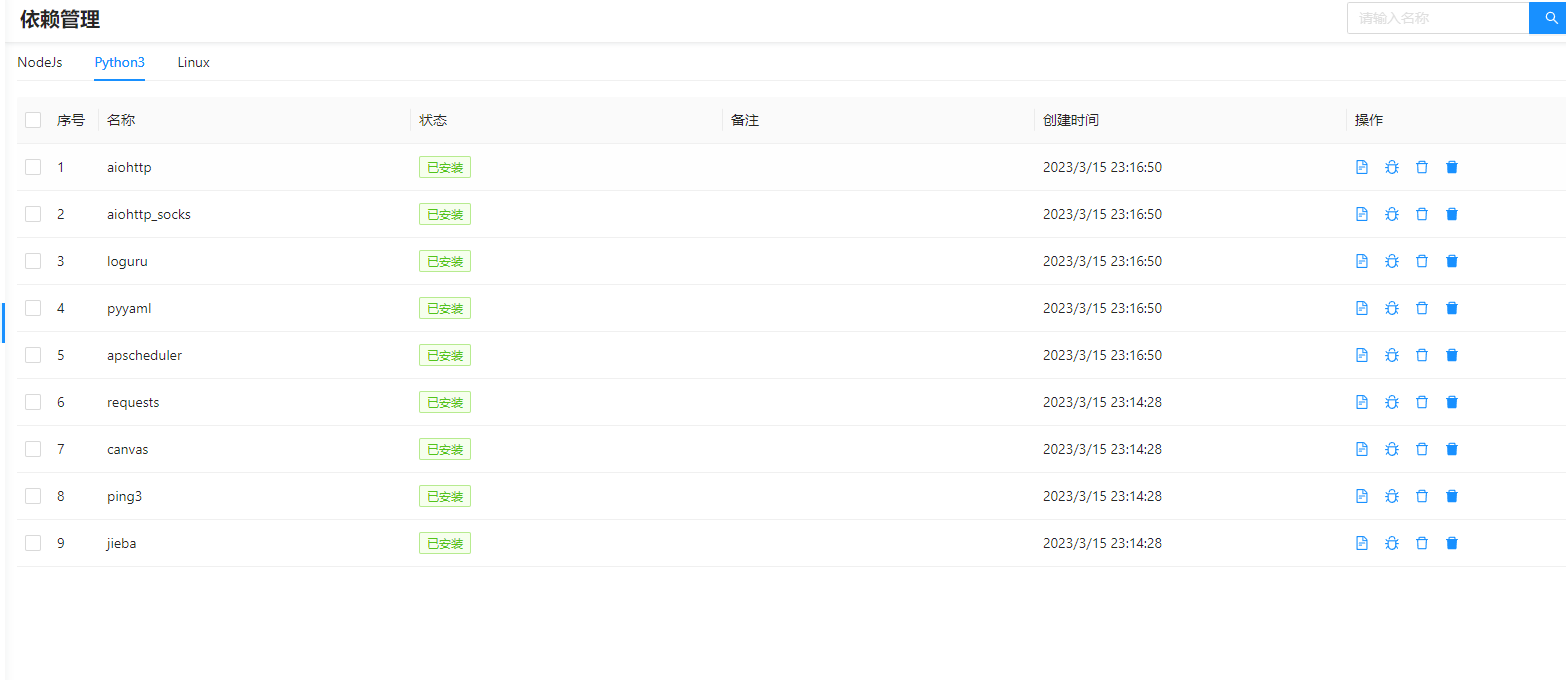Click the outlined trash icon for canvas
Screen dimensions: 1566x680
1421,448
